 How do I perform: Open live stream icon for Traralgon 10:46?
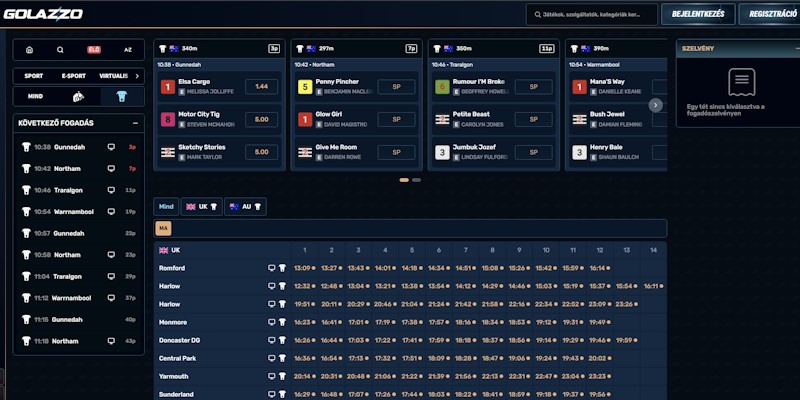(x=111, y=190)
